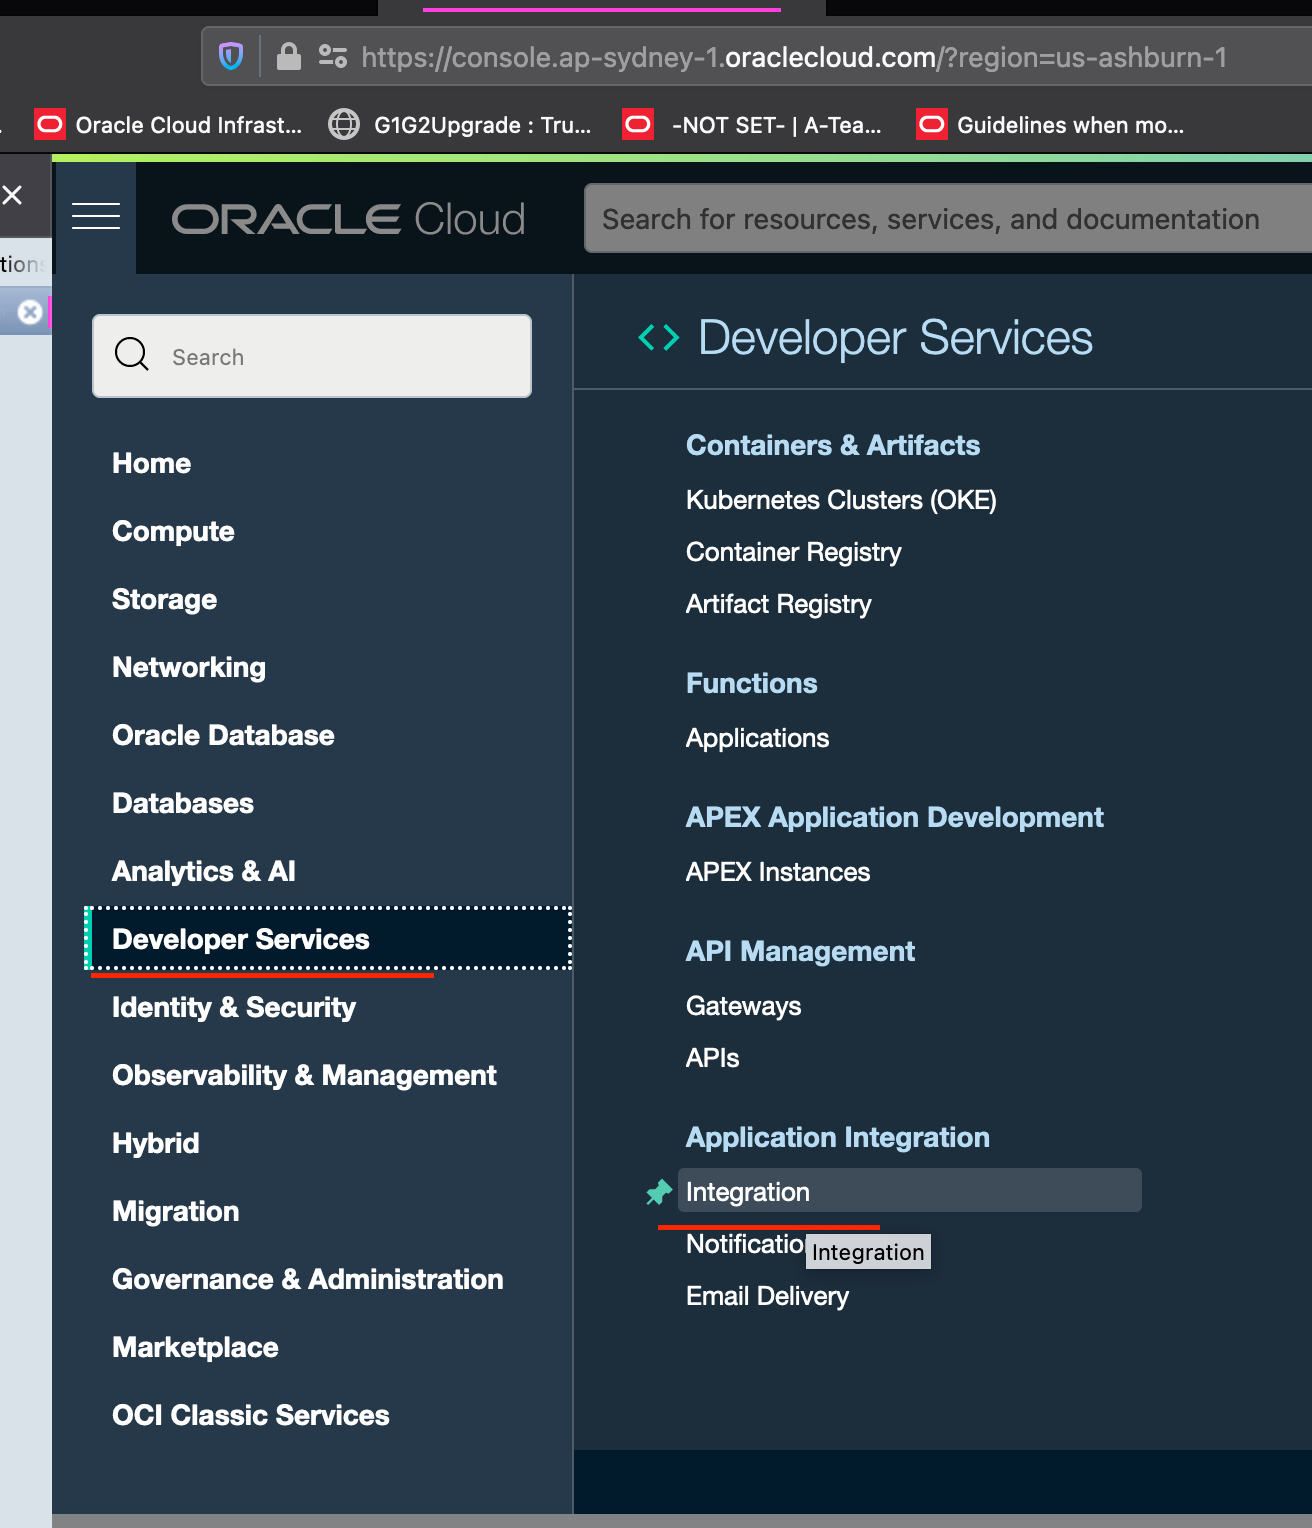The height and width of the screenshot is (1528, 1312).
Task: Select Developer Services in navigation menu
Action: coord(241,939)
